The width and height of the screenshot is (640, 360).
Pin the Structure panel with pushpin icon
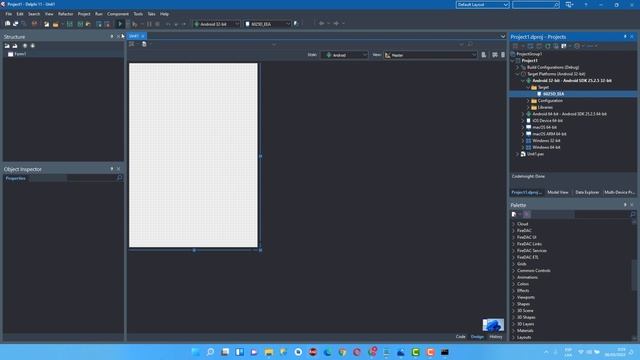(x=112, y=37)
